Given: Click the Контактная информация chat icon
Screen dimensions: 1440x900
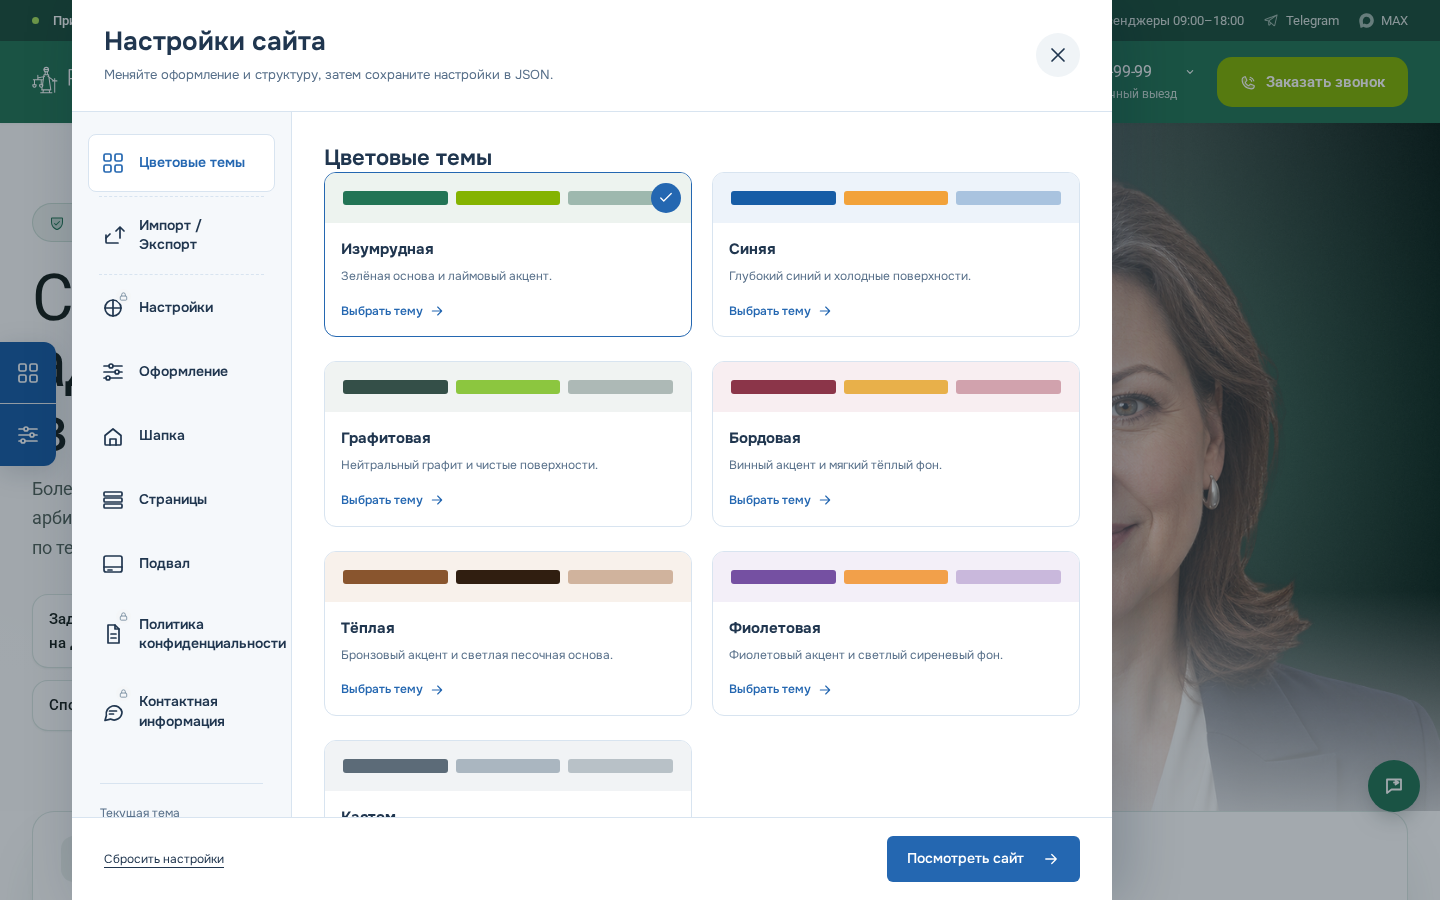Looking at the screenshot, I should [113, 712].
